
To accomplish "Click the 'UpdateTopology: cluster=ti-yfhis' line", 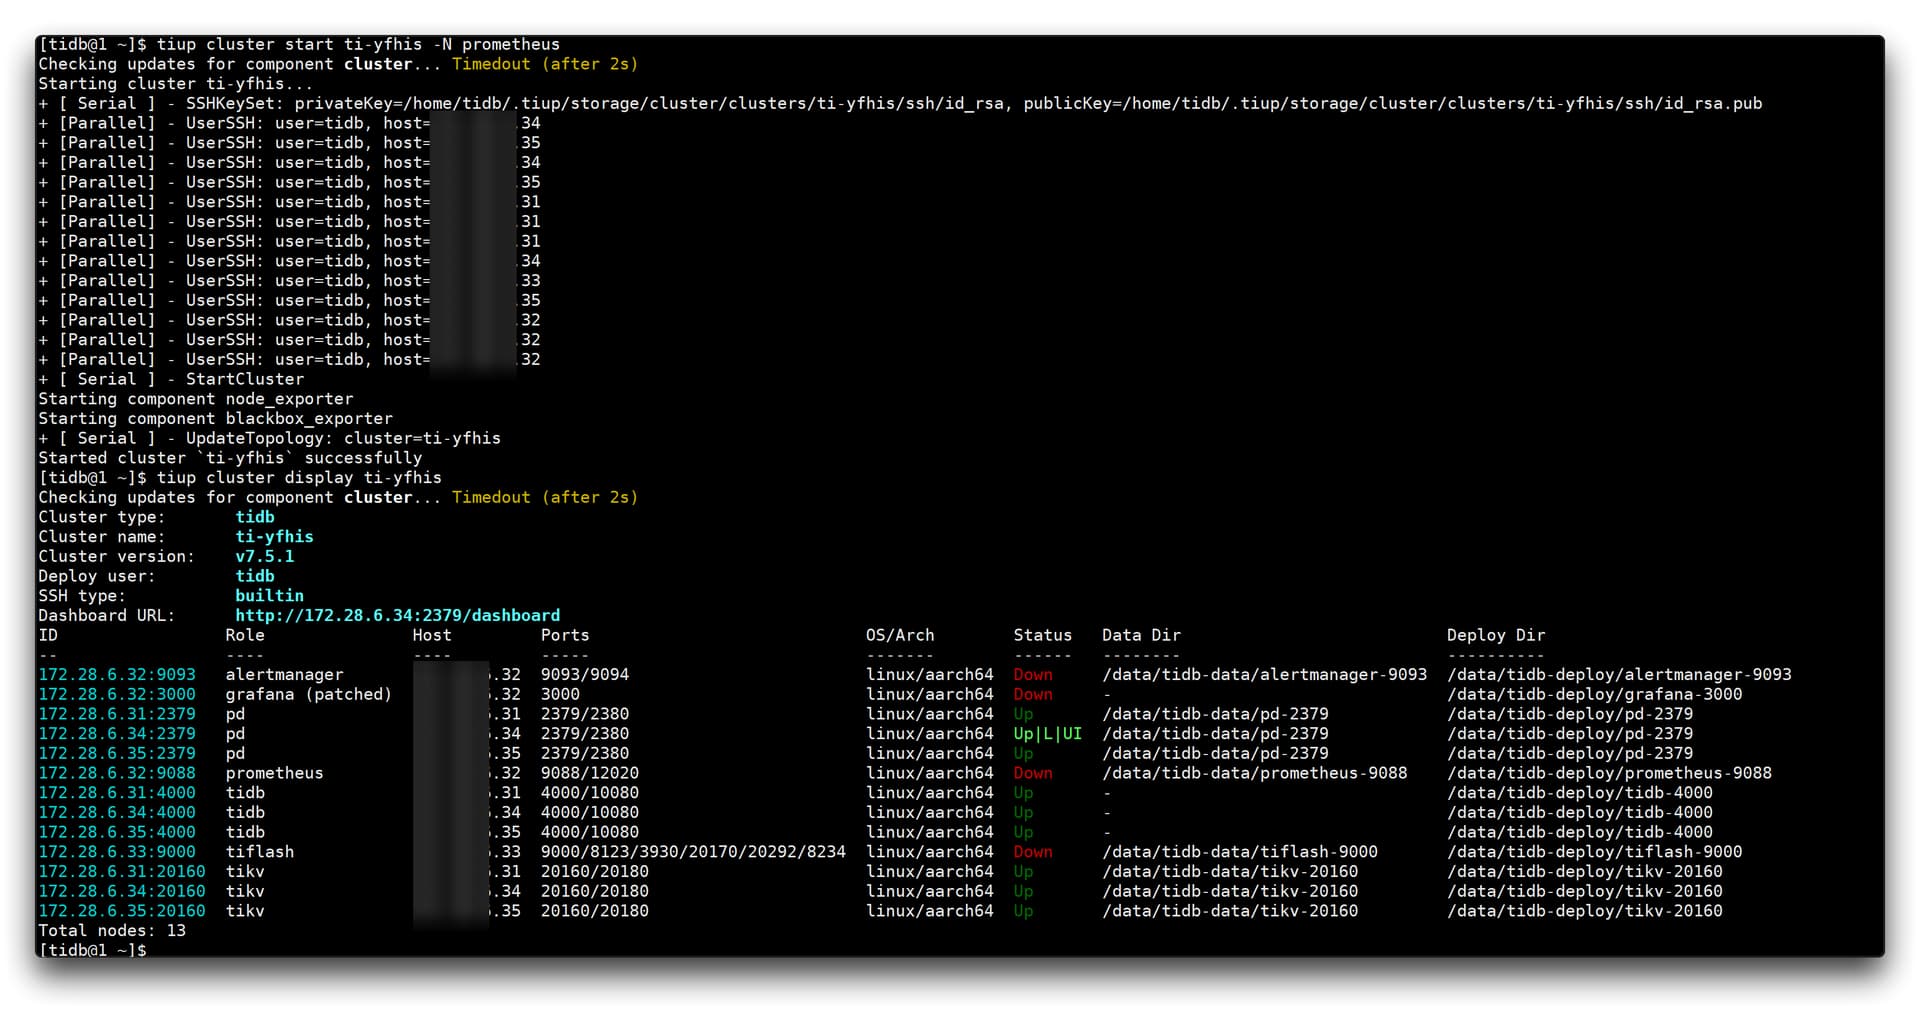I will pyautogui.click(x=269, y=438).
